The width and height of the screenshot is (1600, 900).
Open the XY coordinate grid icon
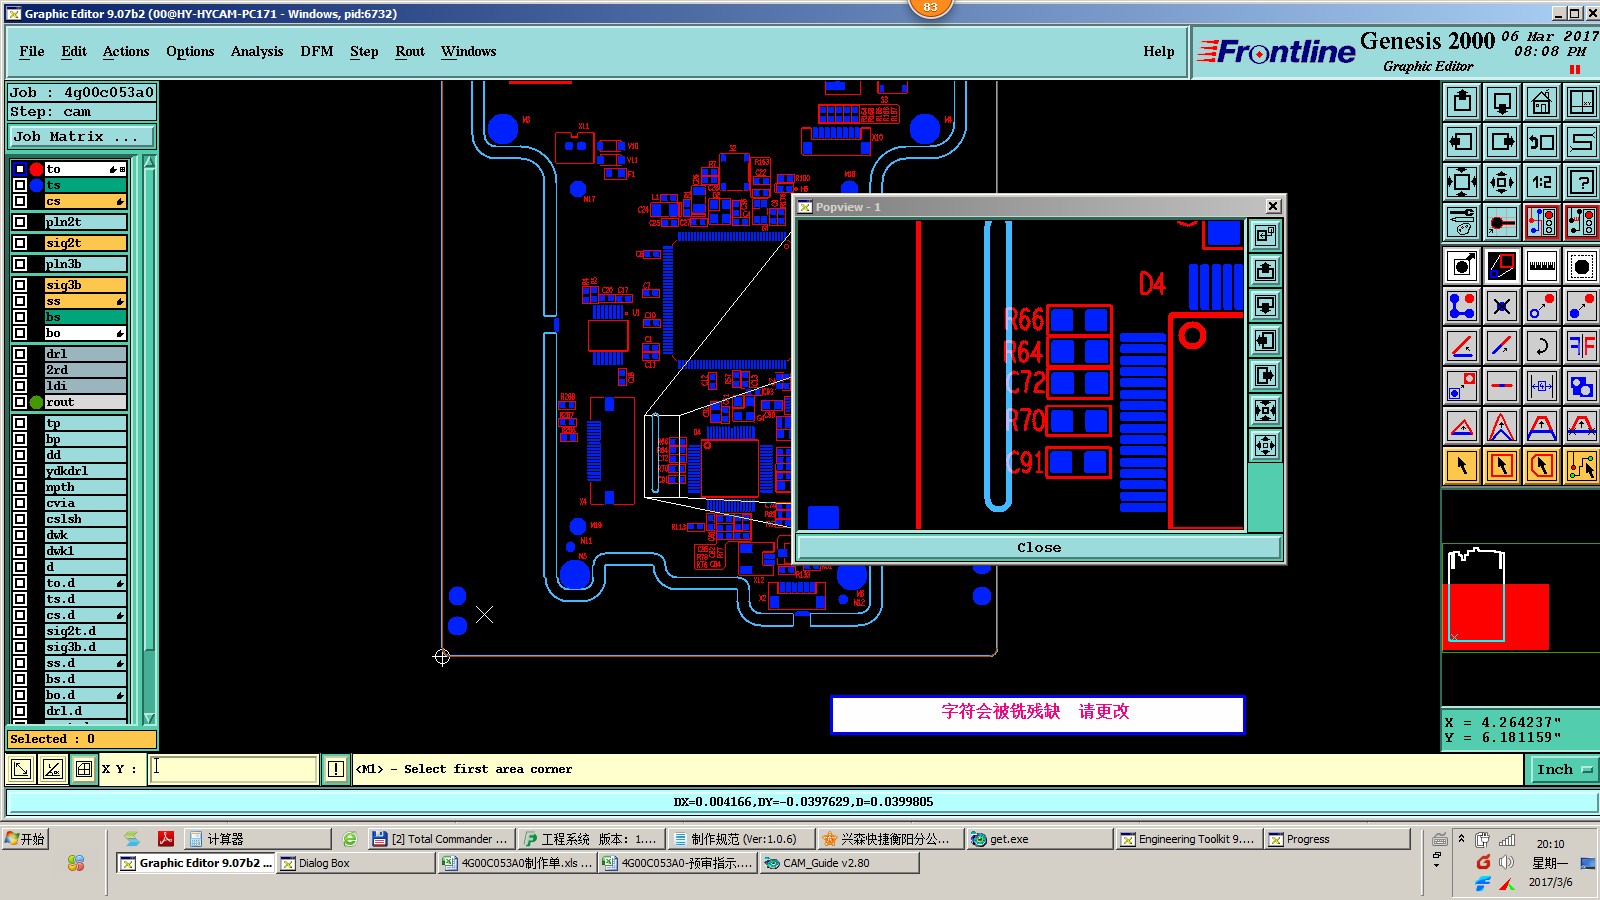point(1582,102)
